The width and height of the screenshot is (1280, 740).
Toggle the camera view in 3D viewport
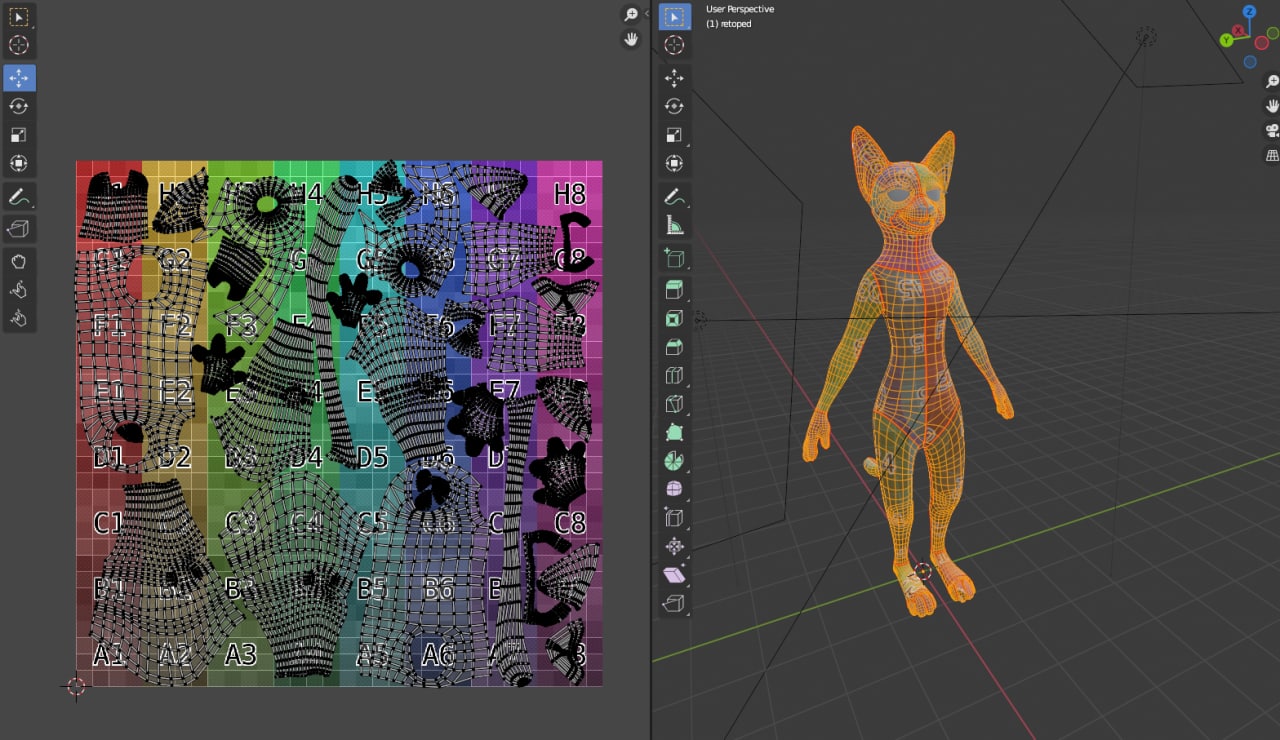(1272, 130)
